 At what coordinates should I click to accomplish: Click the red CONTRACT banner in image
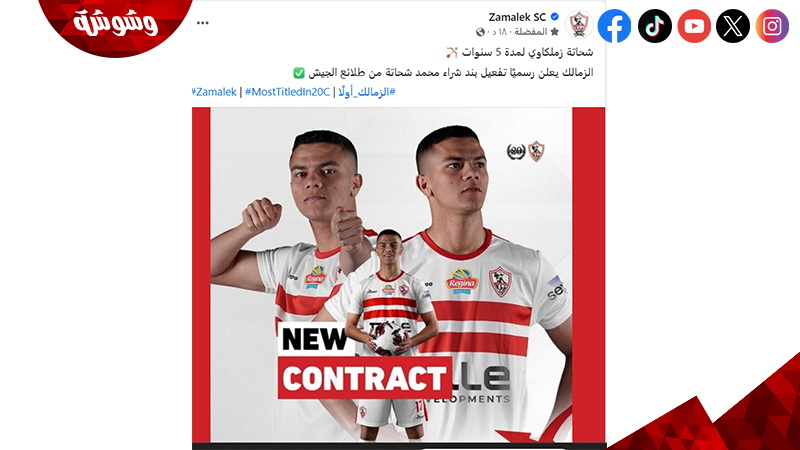tap(364, 378)
